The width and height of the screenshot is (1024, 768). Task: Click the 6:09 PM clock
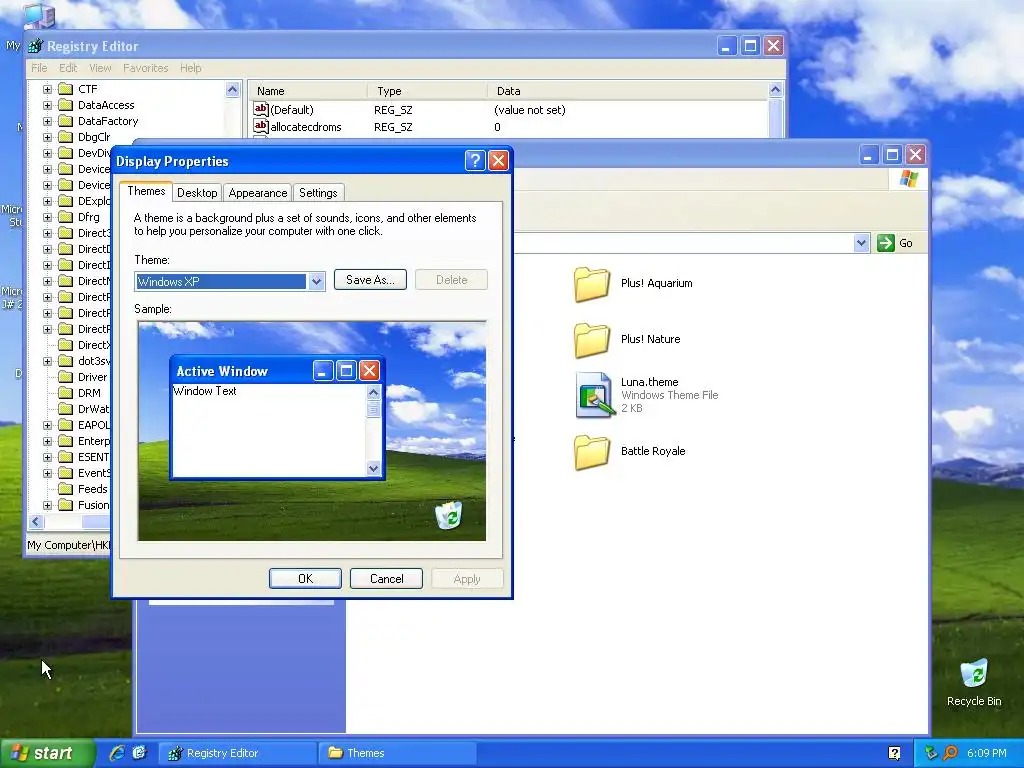[x=986, y=753]
